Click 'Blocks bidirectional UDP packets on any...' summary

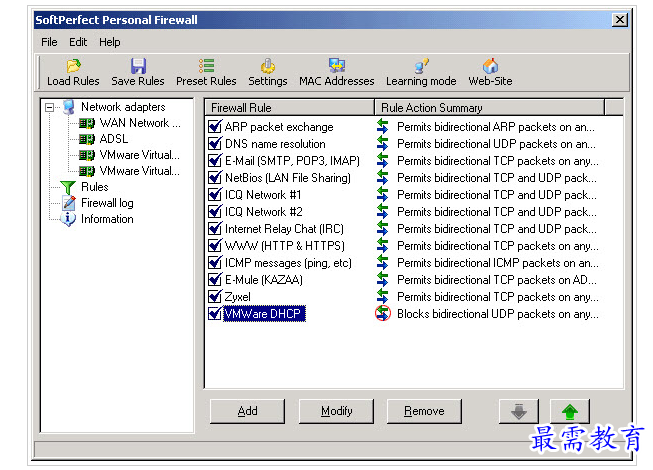click(498, 314)
